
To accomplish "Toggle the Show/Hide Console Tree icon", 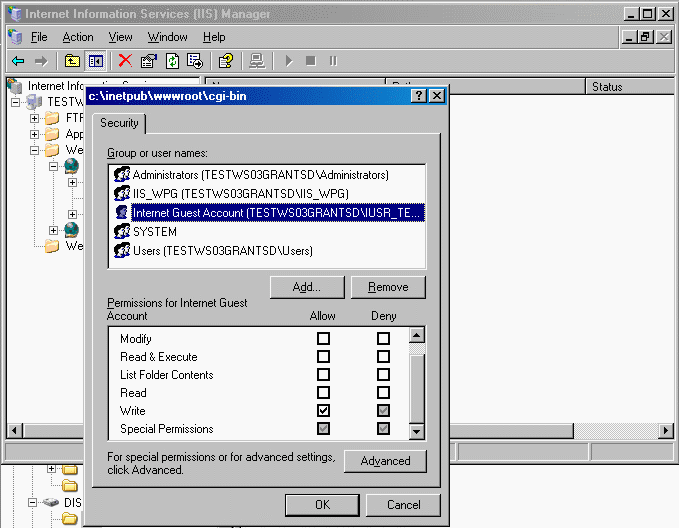I will point(96,61).
